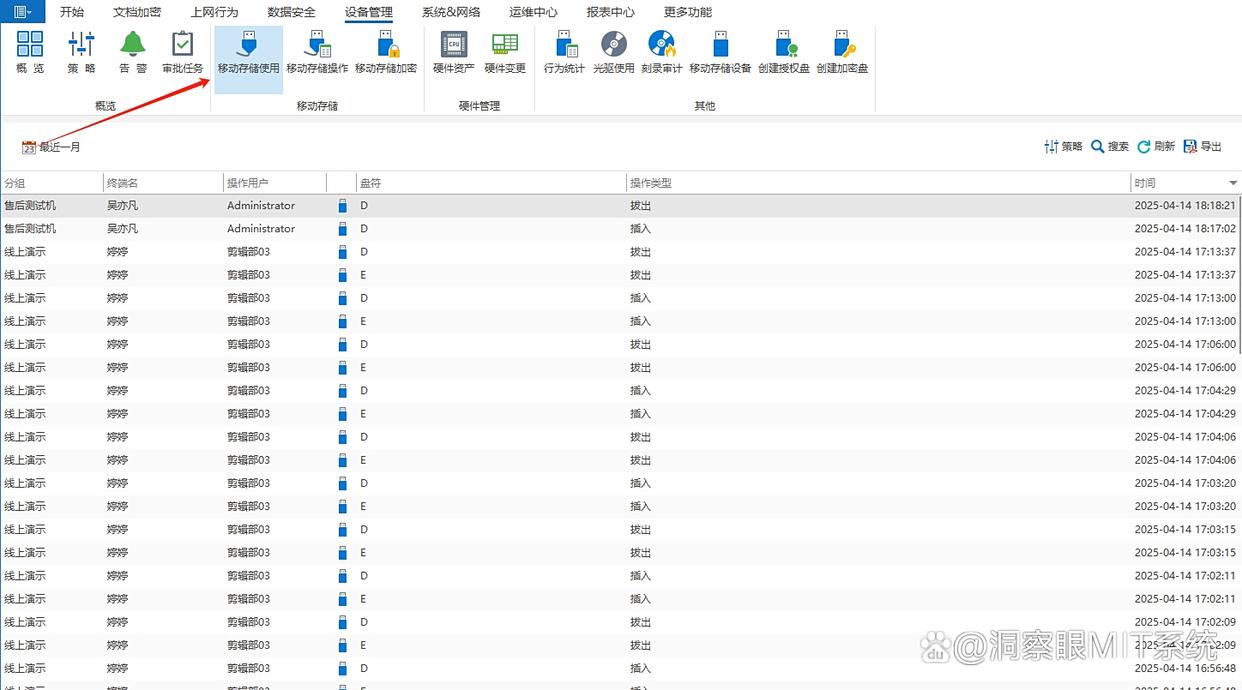Click the time cell 2025-04-14 17:02:11 for drive E

pos(1185,599)
